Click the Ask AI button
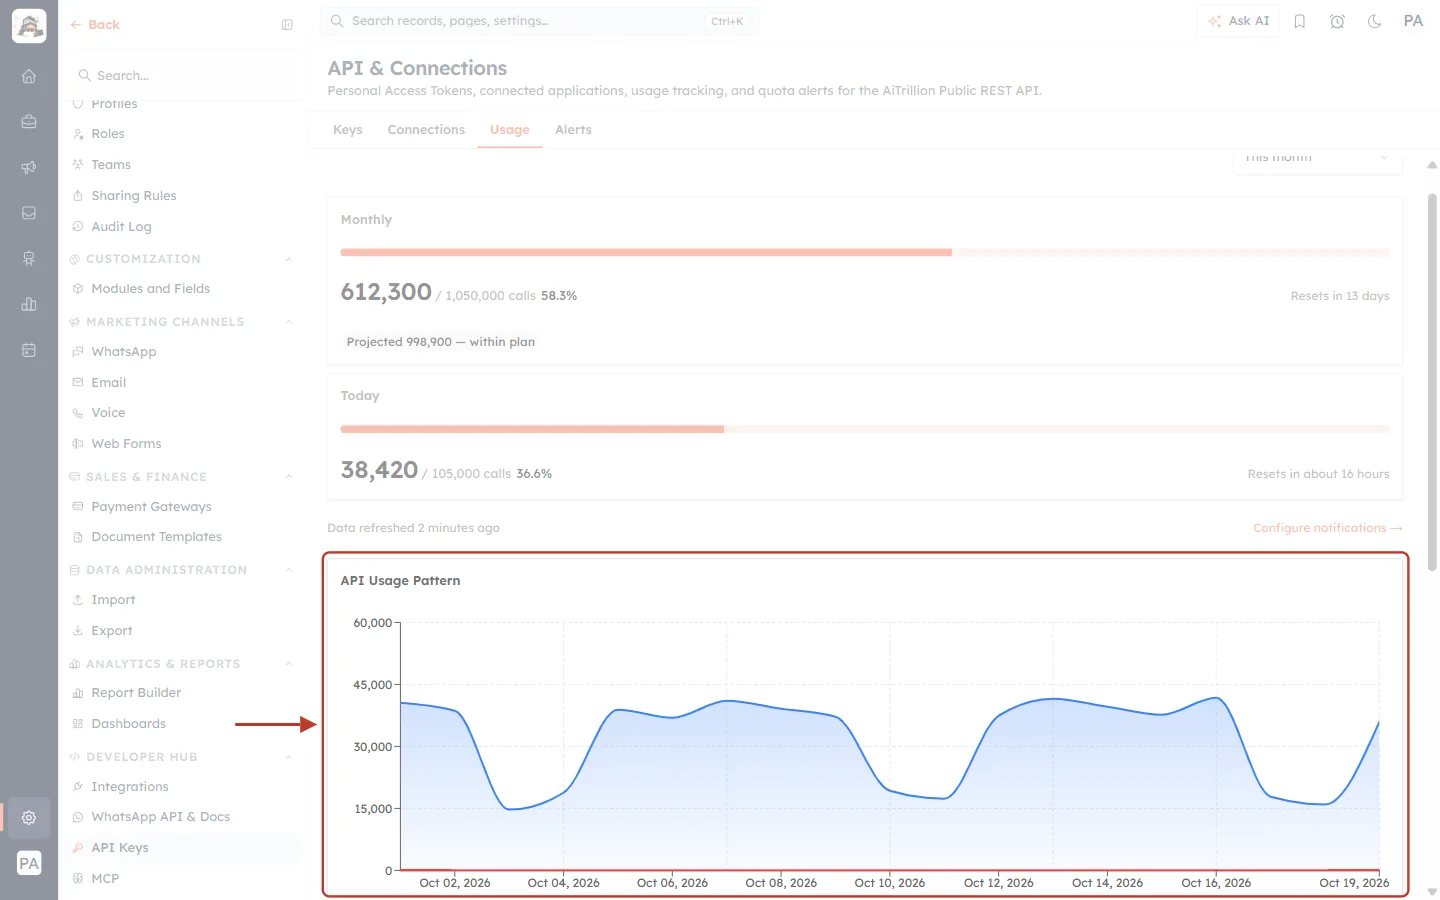The height and width of the screenshot is (900, 1440). pos(1238,21)
